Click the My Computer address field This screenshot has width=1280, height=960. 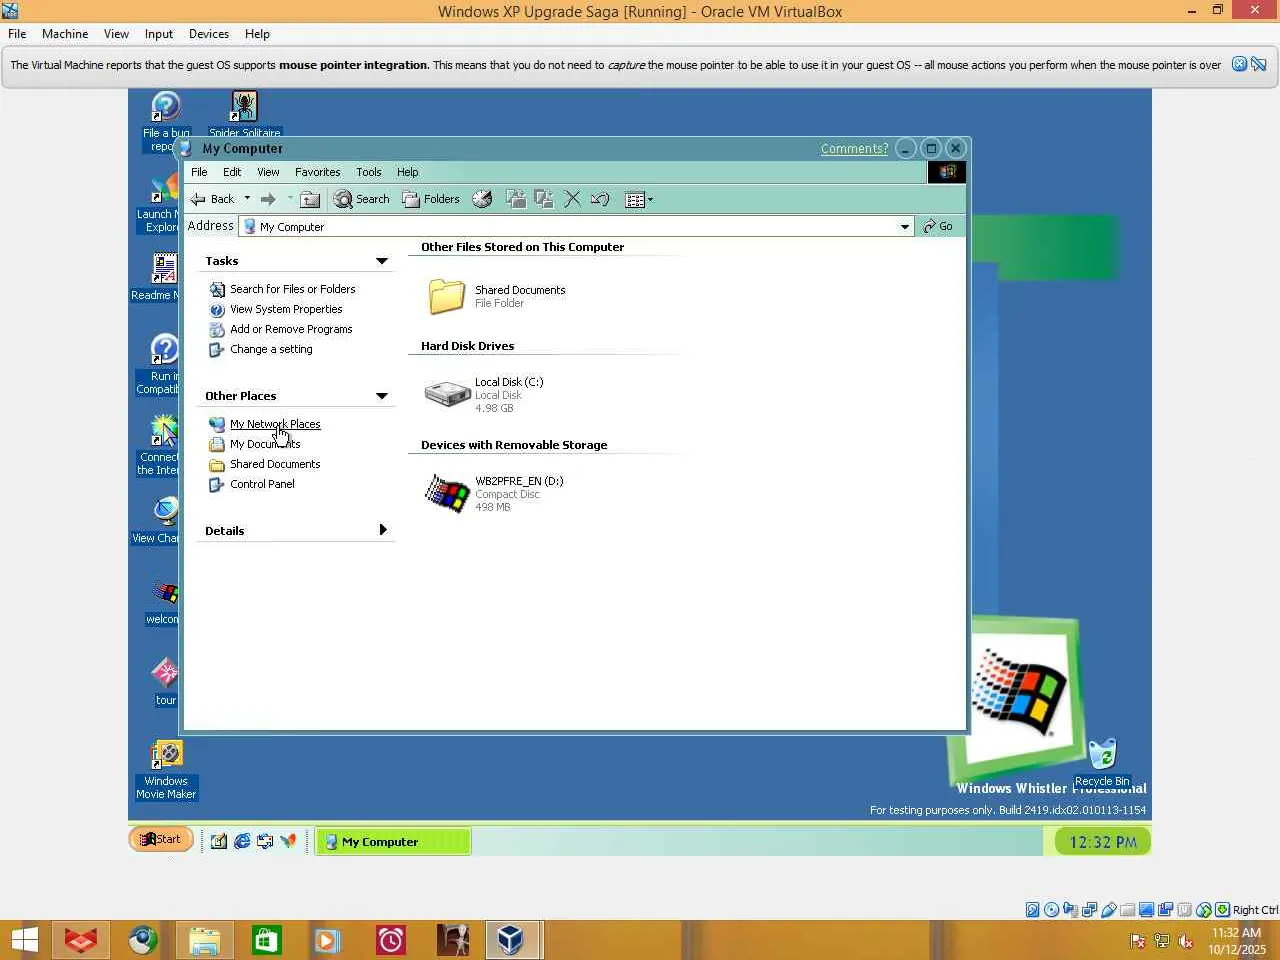576,227
